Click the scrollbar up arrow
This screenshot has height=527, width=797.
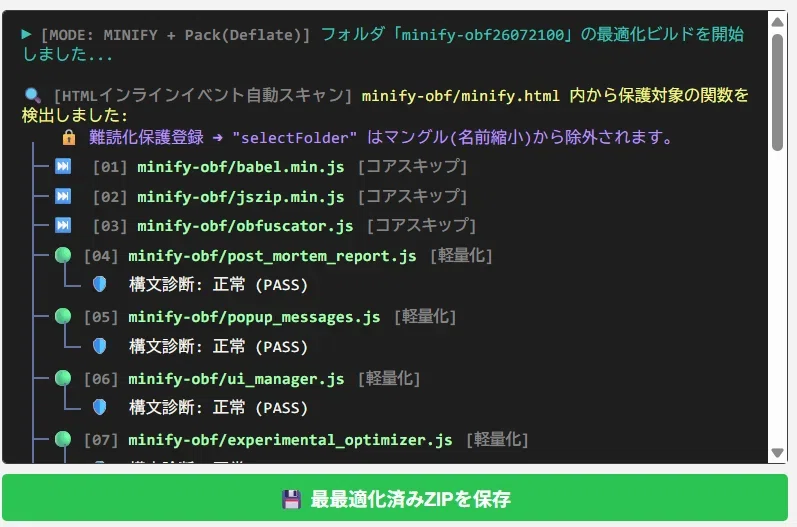(777, 22)
